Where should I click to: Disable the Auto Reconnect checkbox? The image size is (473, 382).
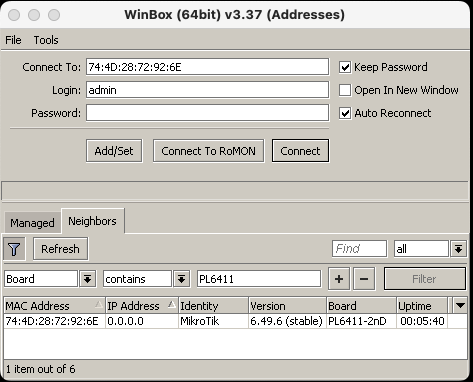(345, 113)
